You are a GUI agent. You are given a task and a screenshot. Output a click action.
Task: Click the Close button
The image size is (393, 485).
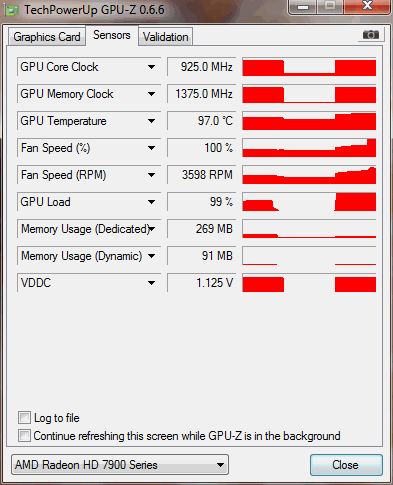click(346, 465)
